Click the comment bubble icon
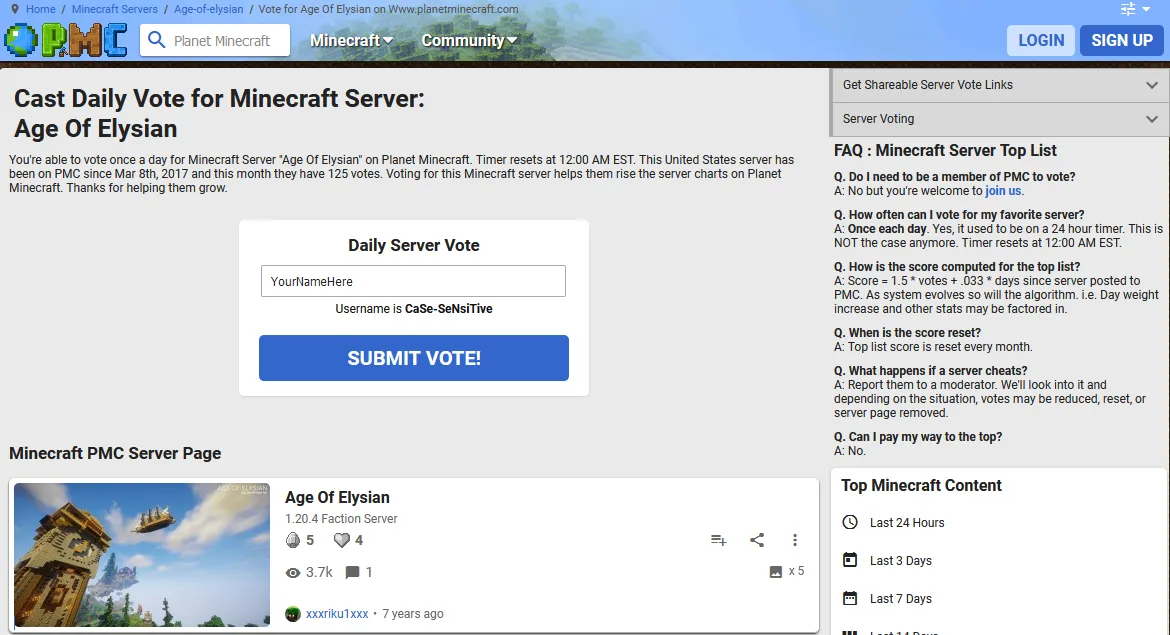This screenshot has height=635, width=1170. click(x=355, y=572)
